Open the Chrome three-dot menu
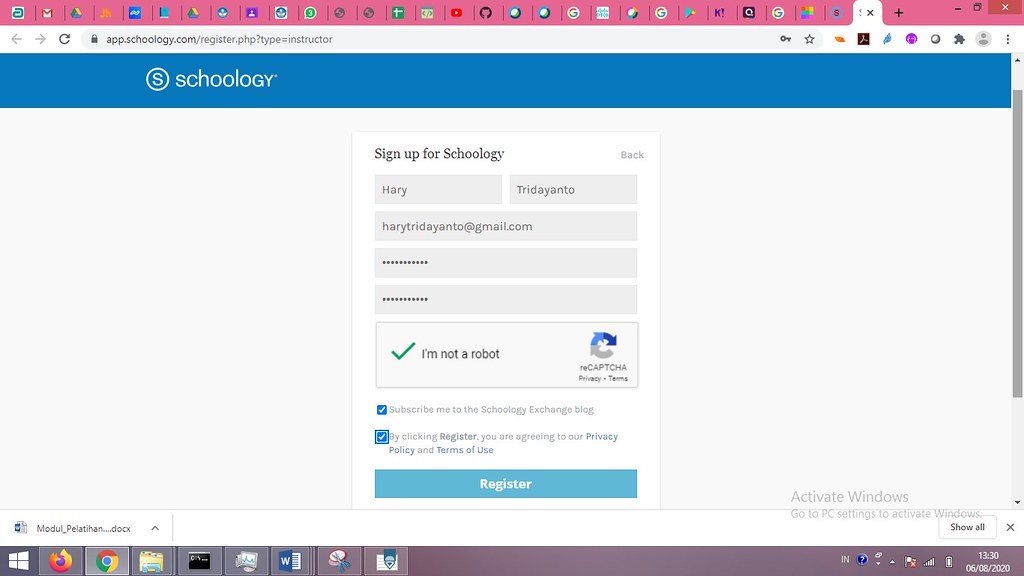The width and height of the screenshot is (1024, 576). pyautogui.click(x=1008, y=39)
